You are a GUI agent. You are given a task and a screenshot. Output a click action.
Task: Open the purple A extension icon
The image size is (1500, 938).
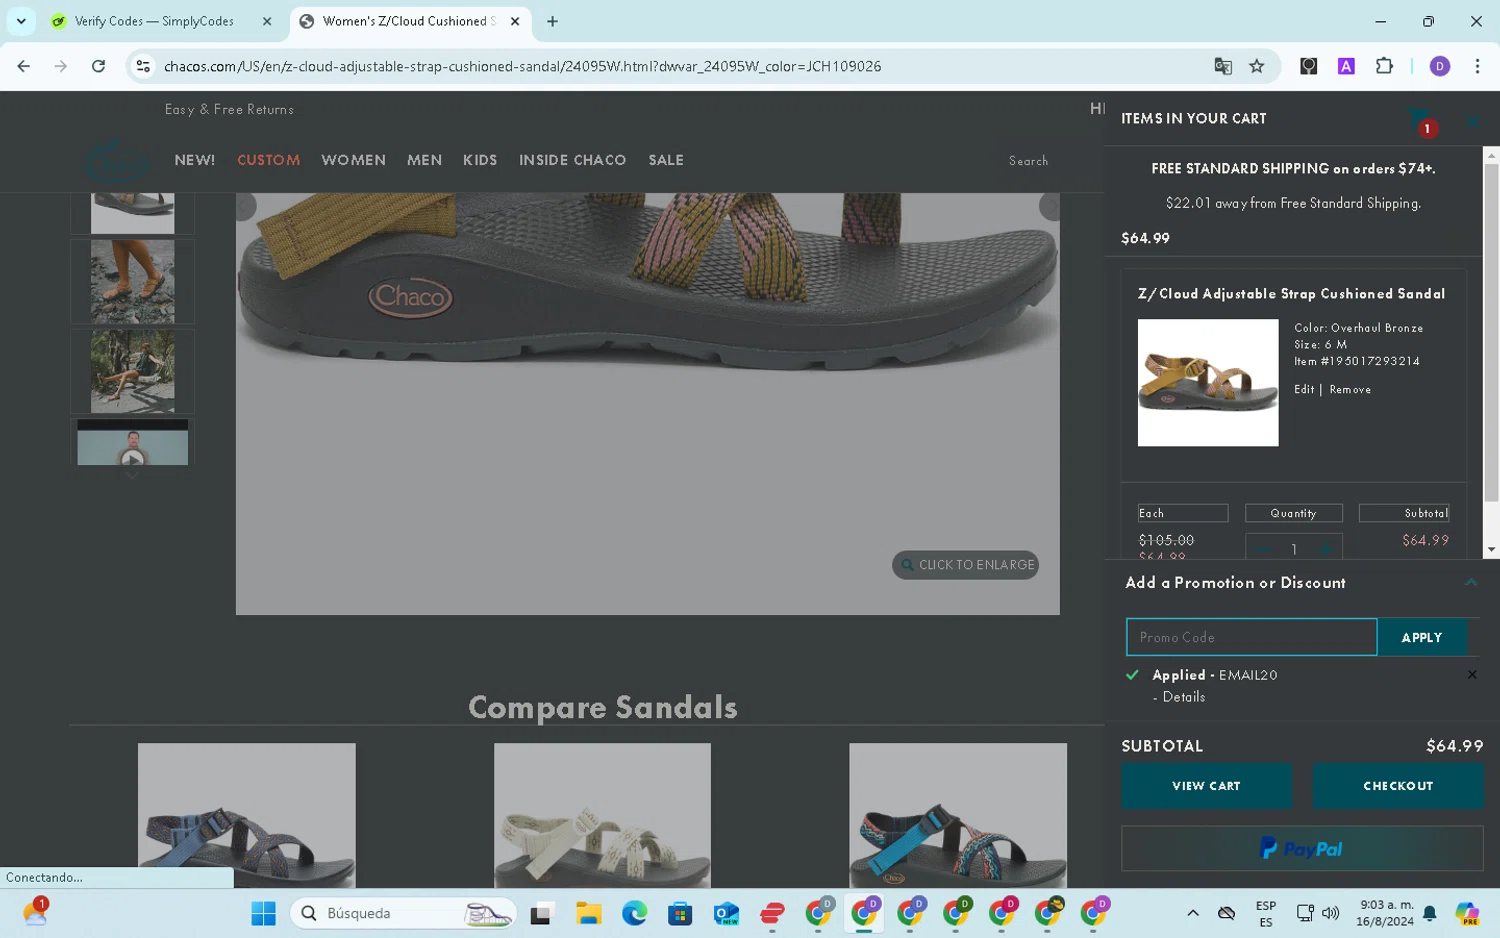(1346, 66)
